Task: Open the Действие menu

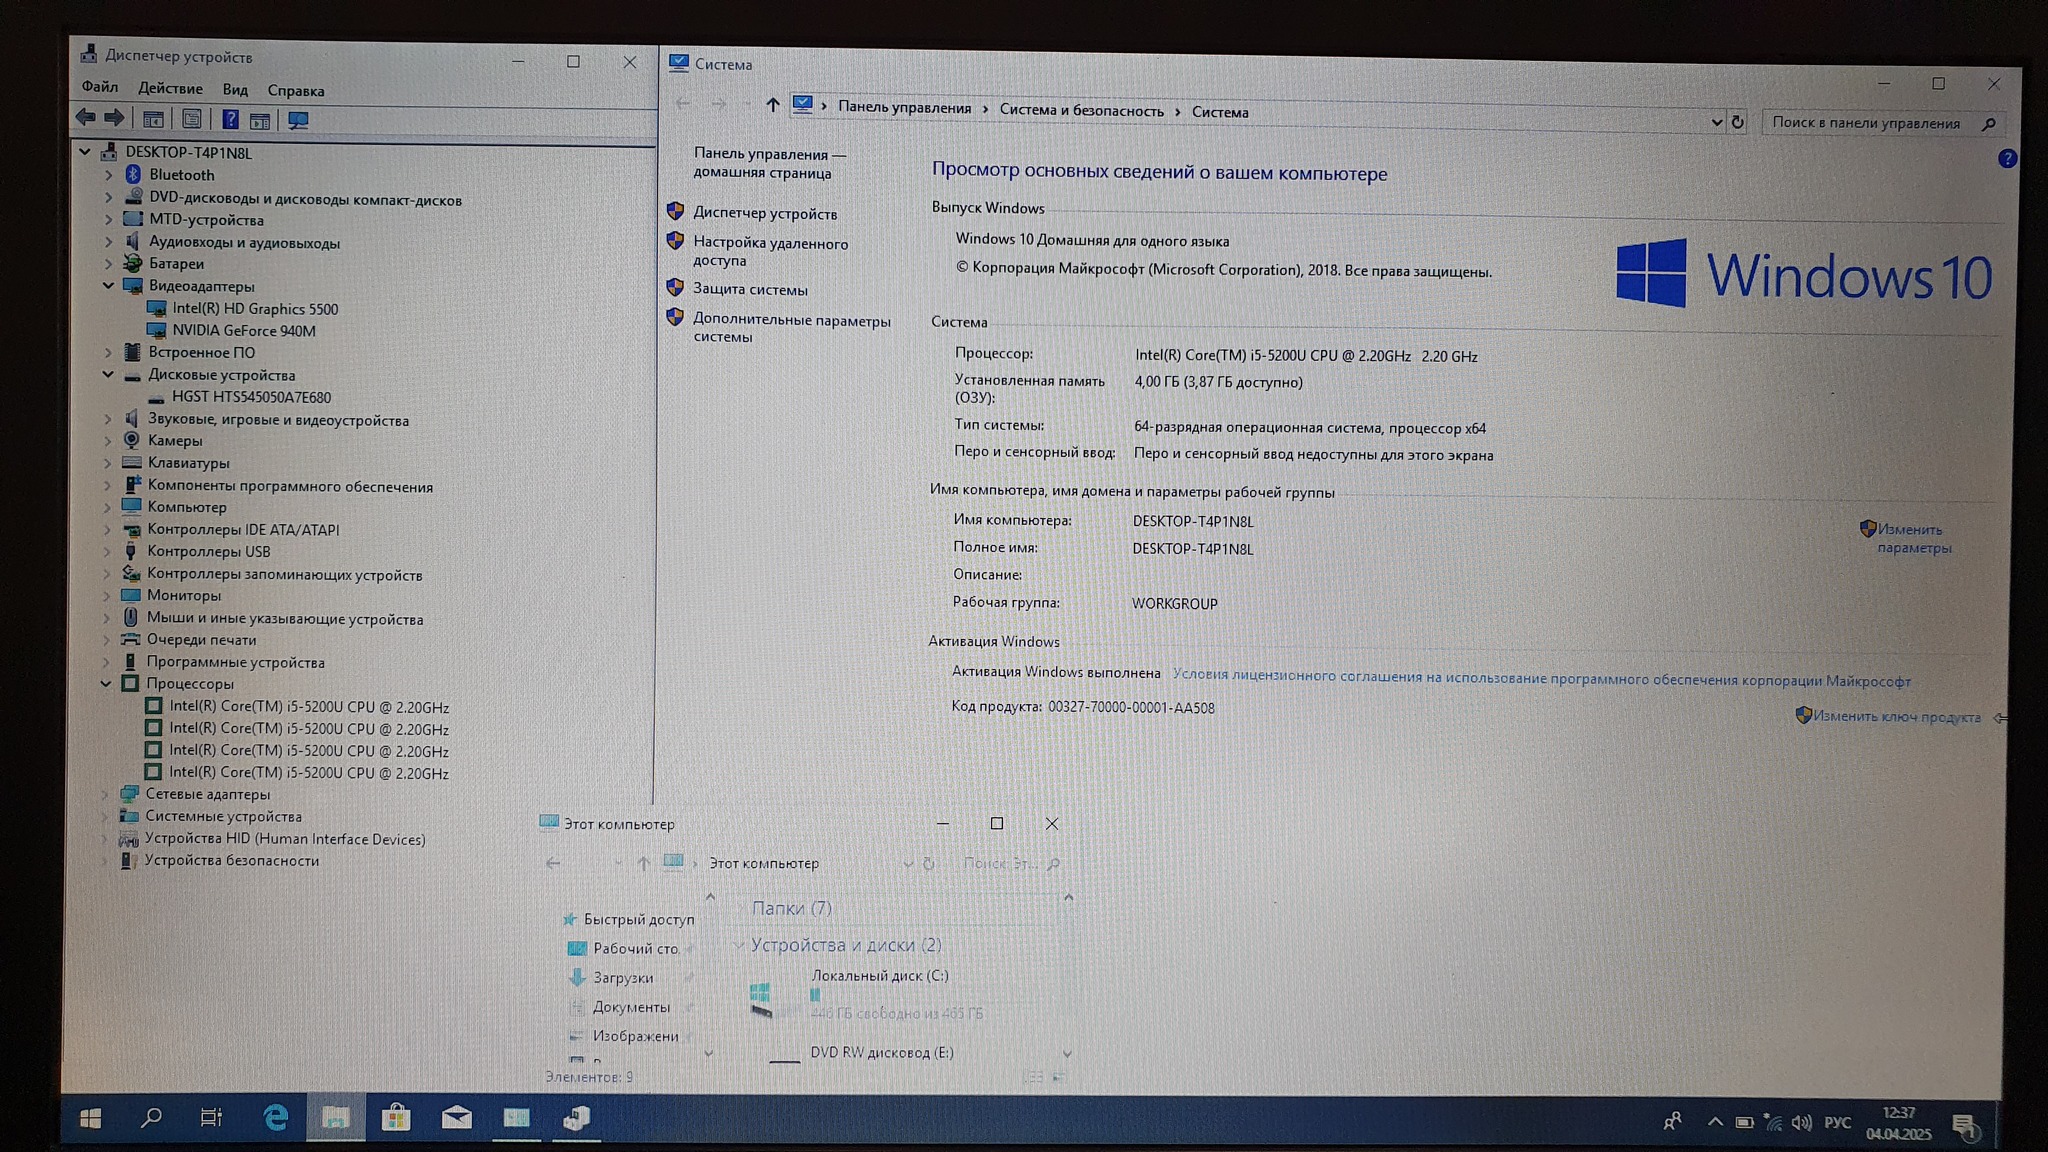Action: coord(170,88)
